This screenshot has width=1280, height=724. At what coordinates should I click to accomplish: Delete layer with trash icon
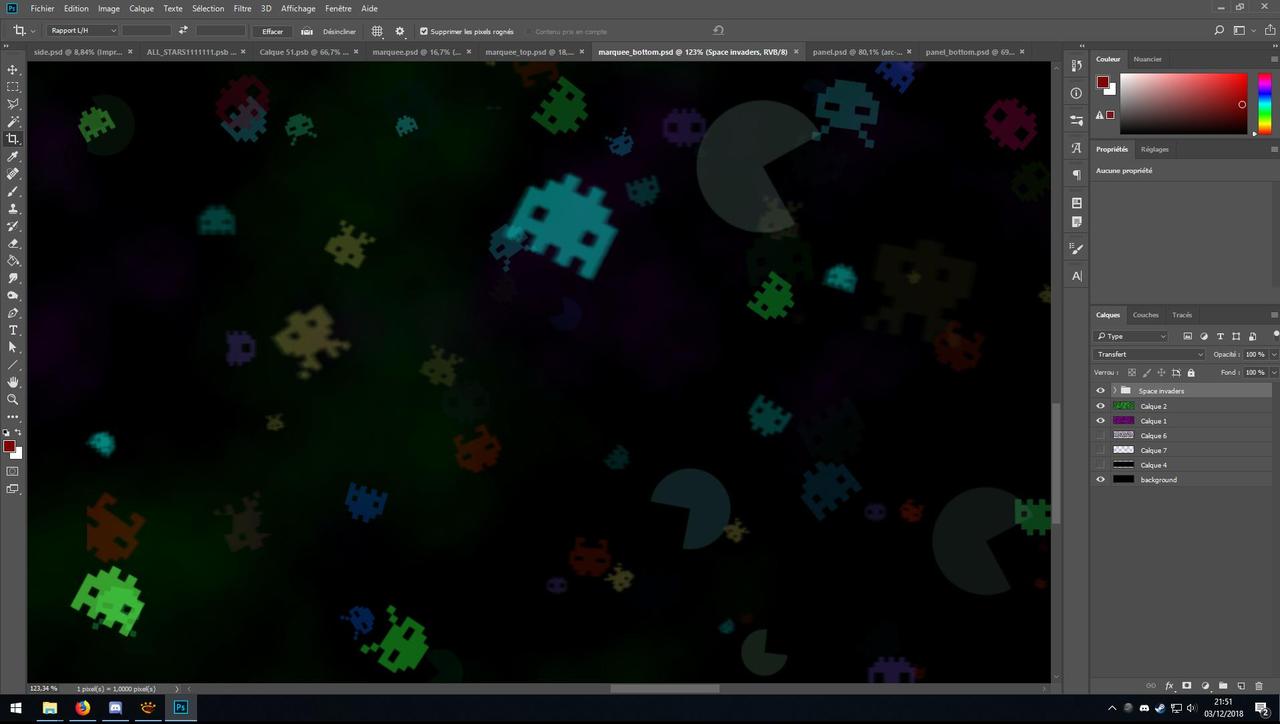[x=1259, y=686]
